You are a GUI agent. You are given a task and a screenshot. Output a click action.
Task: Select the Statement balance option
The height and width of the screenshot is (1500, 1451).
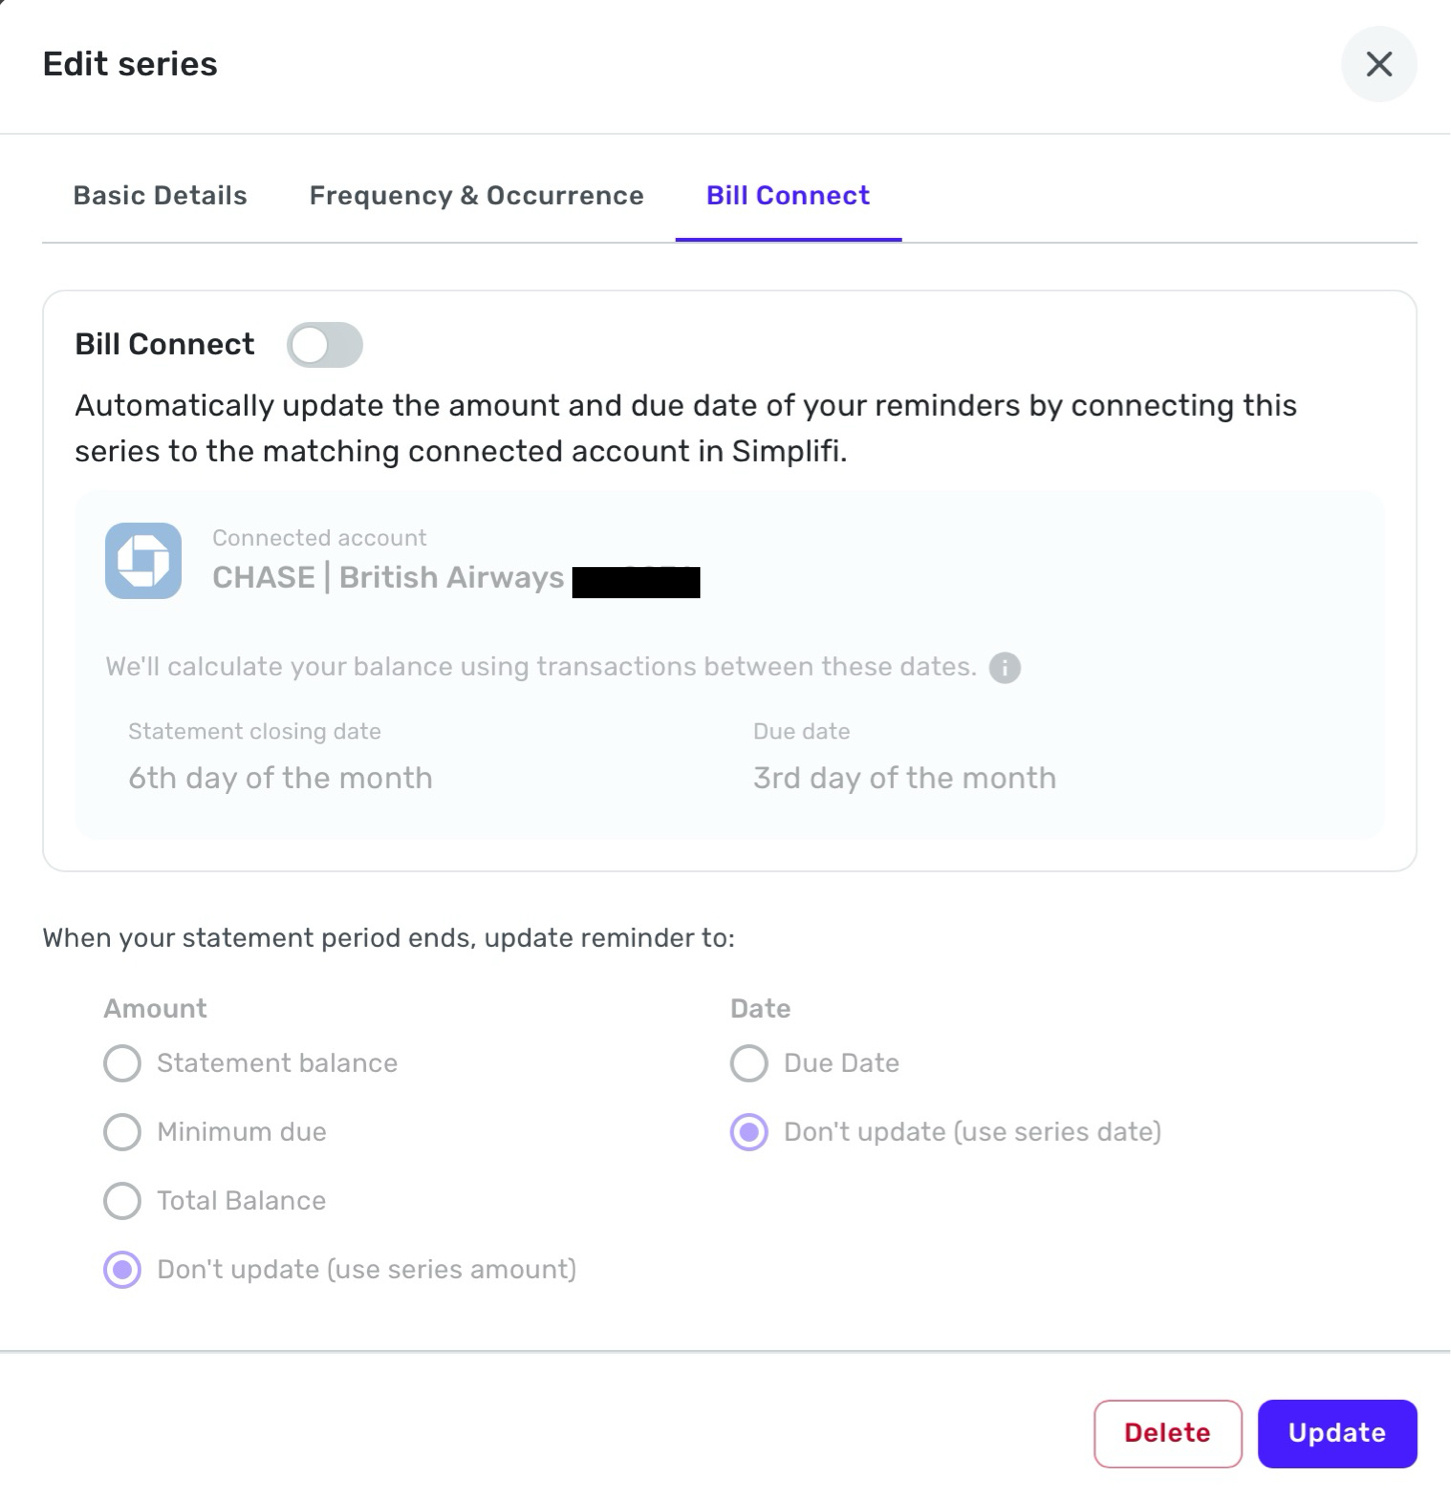[x=123, y=1063]
